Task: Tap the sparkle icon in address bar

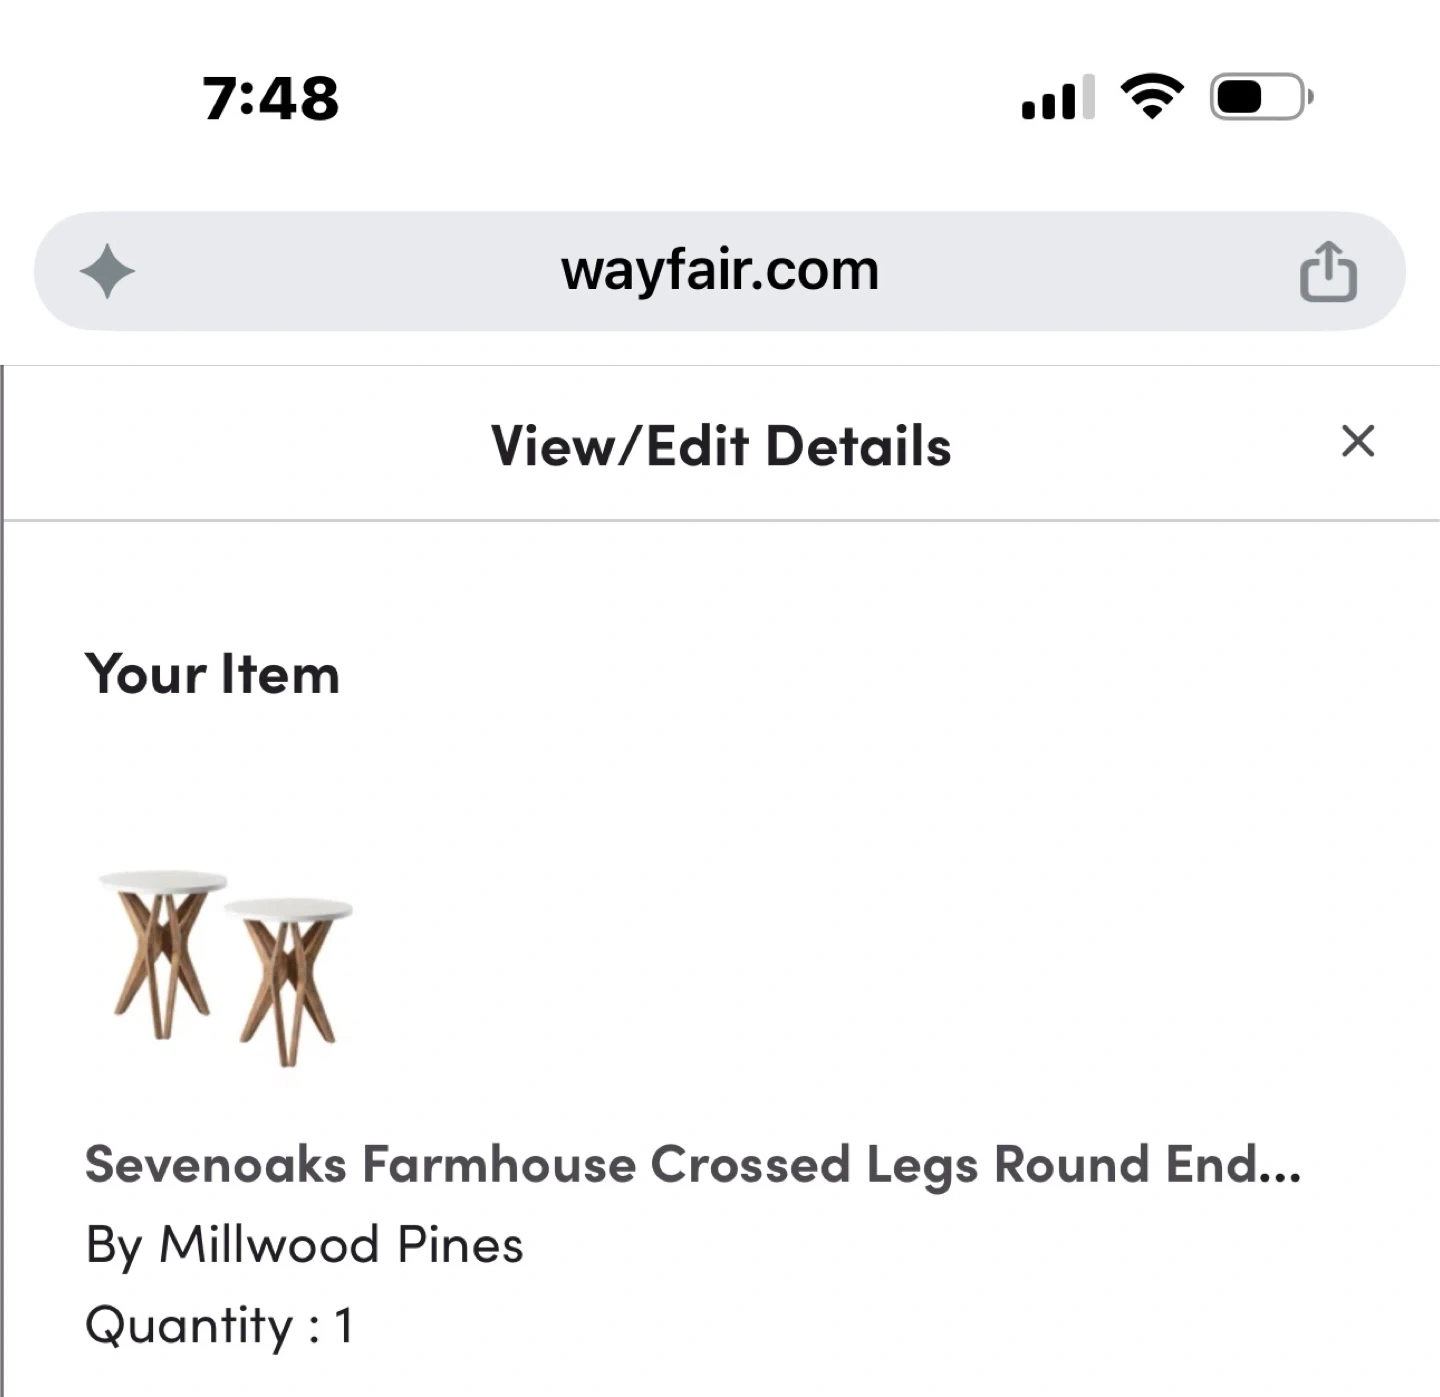Action: [107, 271]
